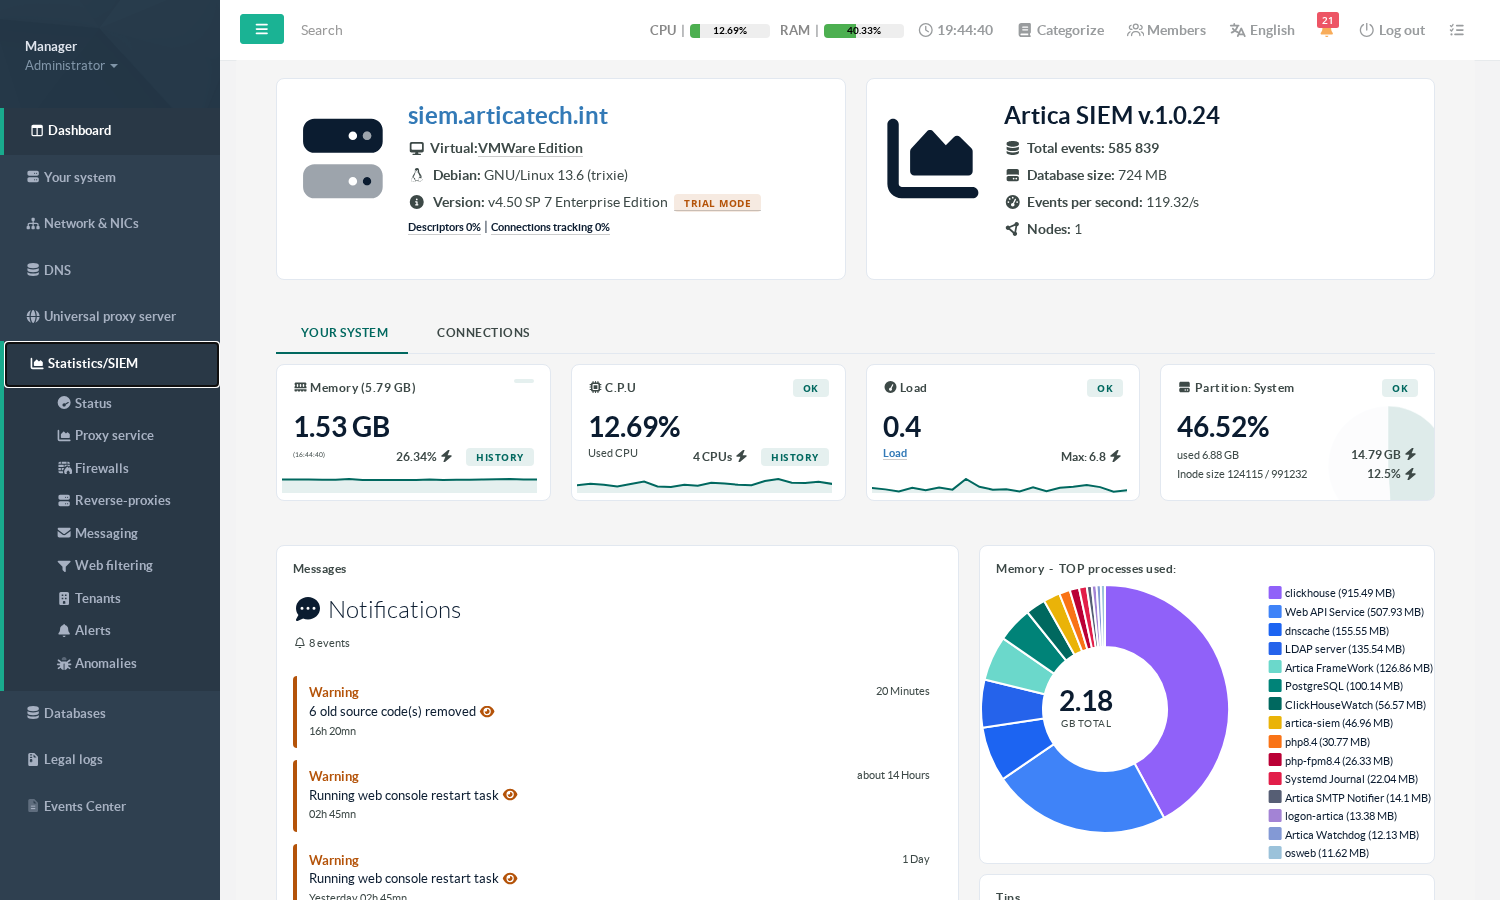
Task: Open the Your system sidebar item
Action: (110, 177)
